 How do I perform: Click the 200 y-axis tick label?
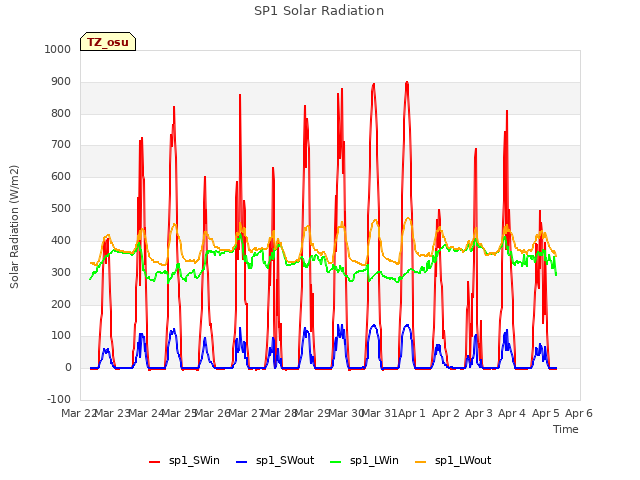[61, 304]
